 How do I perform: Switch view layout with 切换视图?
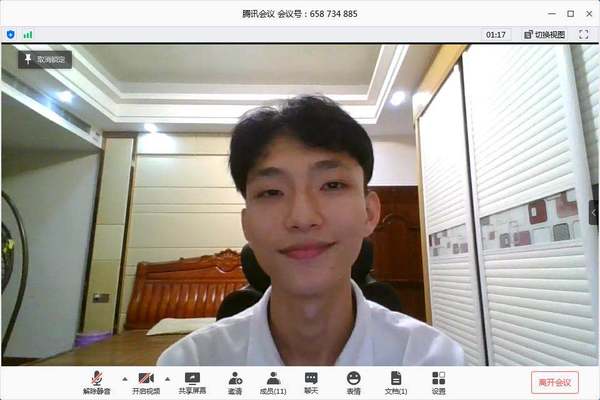point(543,34)
